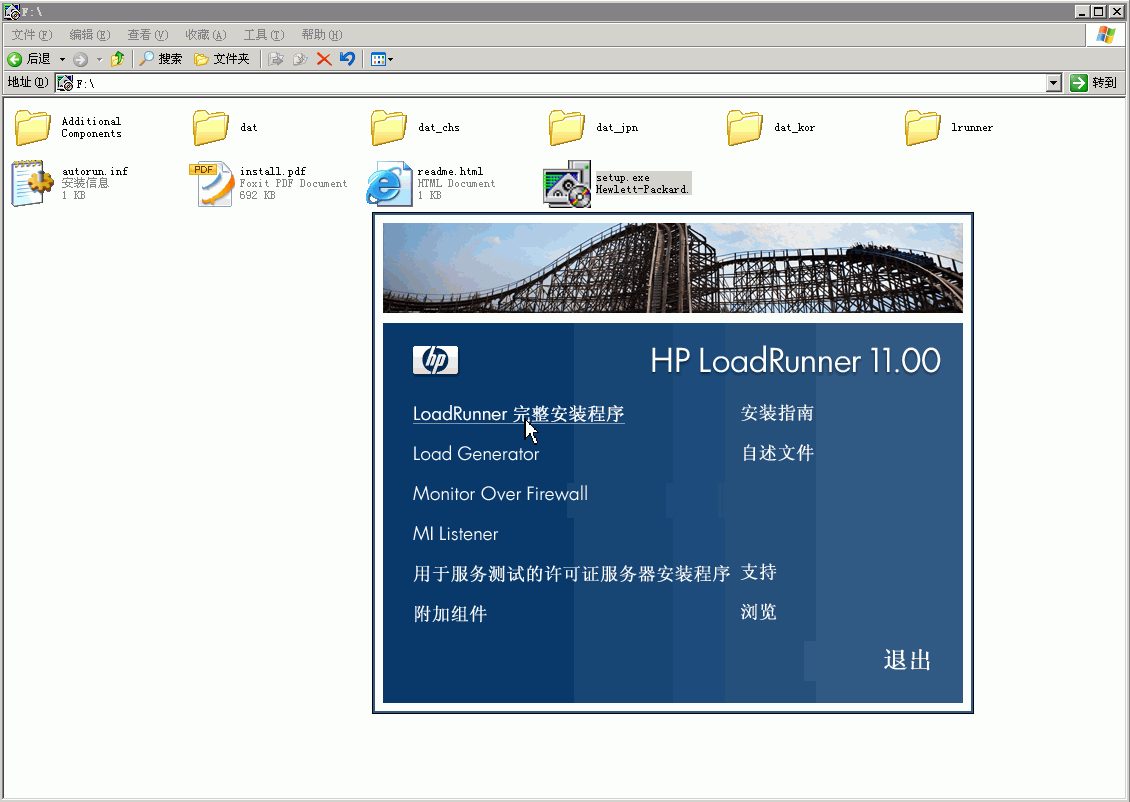Click the 转到 Go button

coord(1093,83)
